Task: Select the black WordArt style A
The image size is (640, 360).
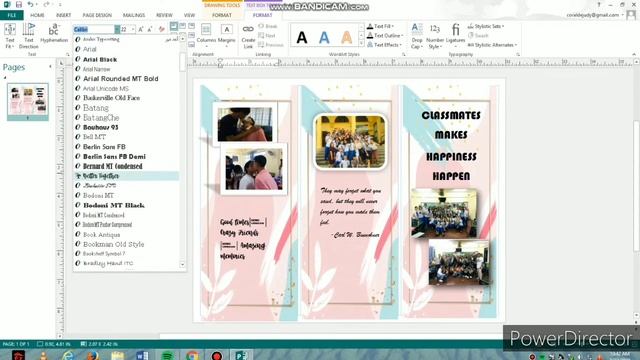Action: coord(302,38)
